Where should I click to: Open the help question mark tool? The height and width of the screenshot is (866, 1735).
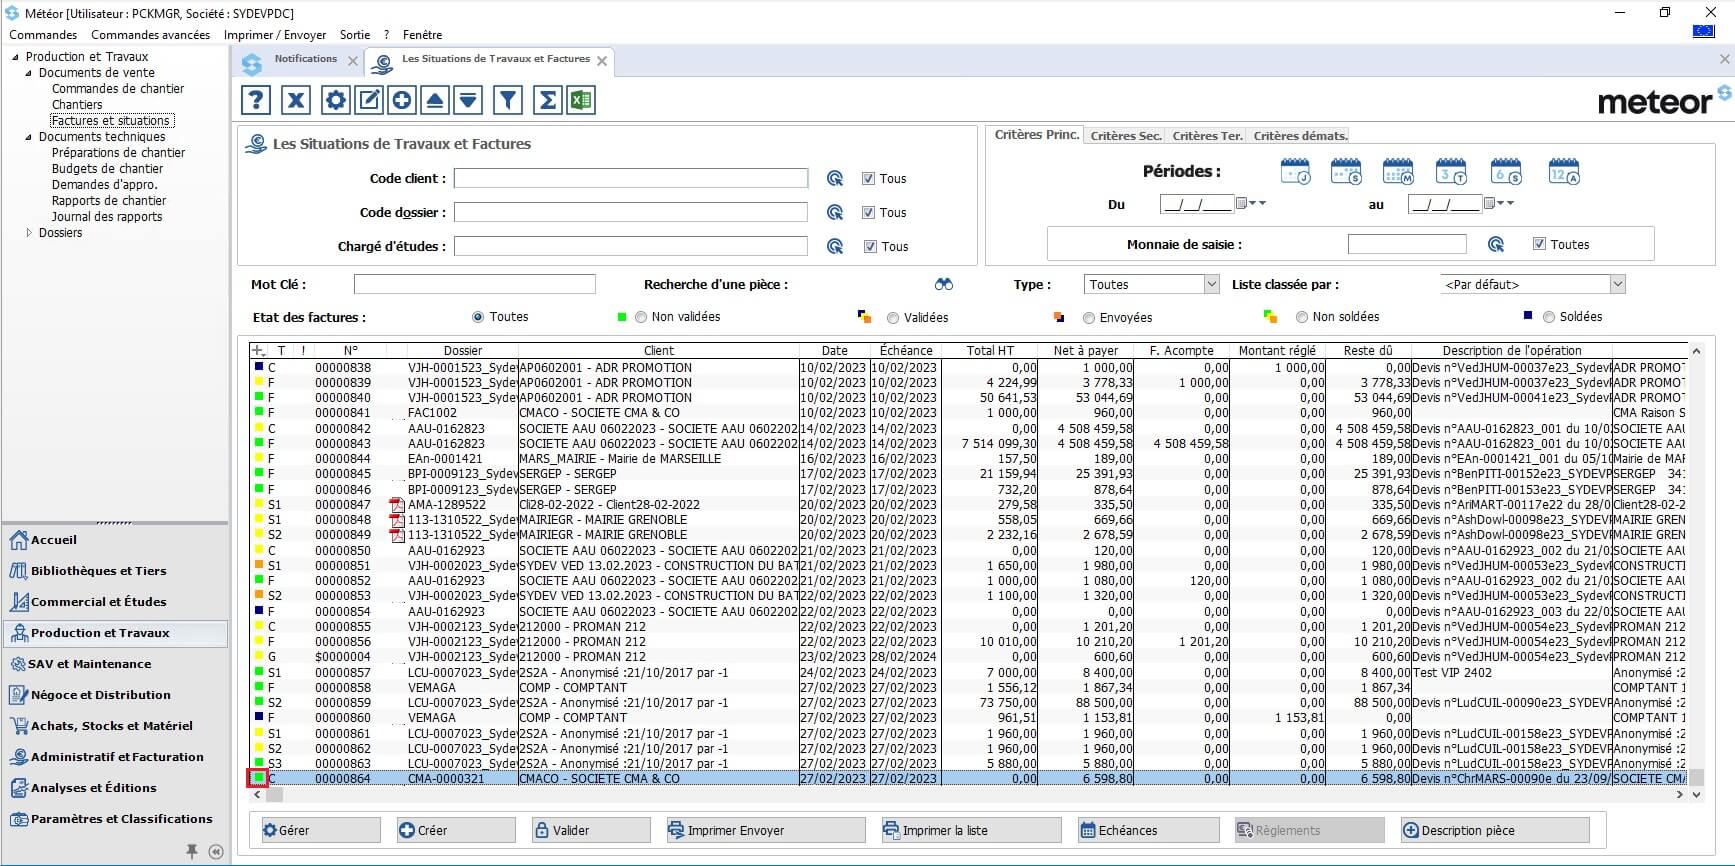256,100
